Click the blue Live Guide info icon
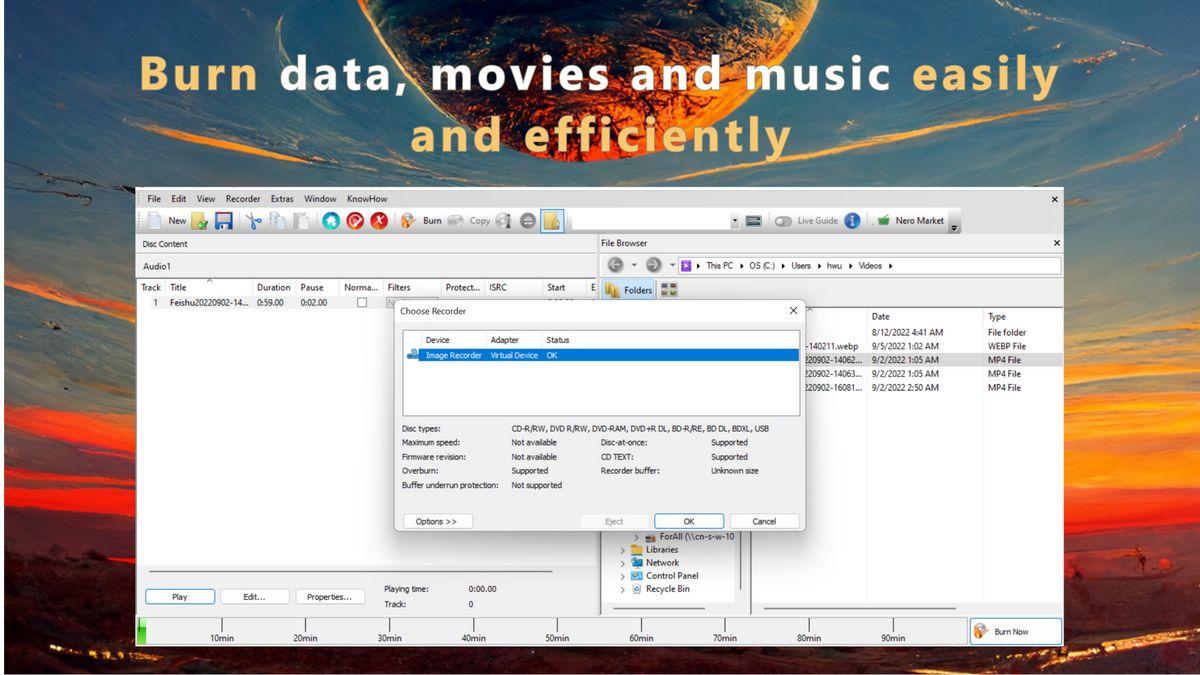This screenshot has width=1200, height=675. coord(852,221)
